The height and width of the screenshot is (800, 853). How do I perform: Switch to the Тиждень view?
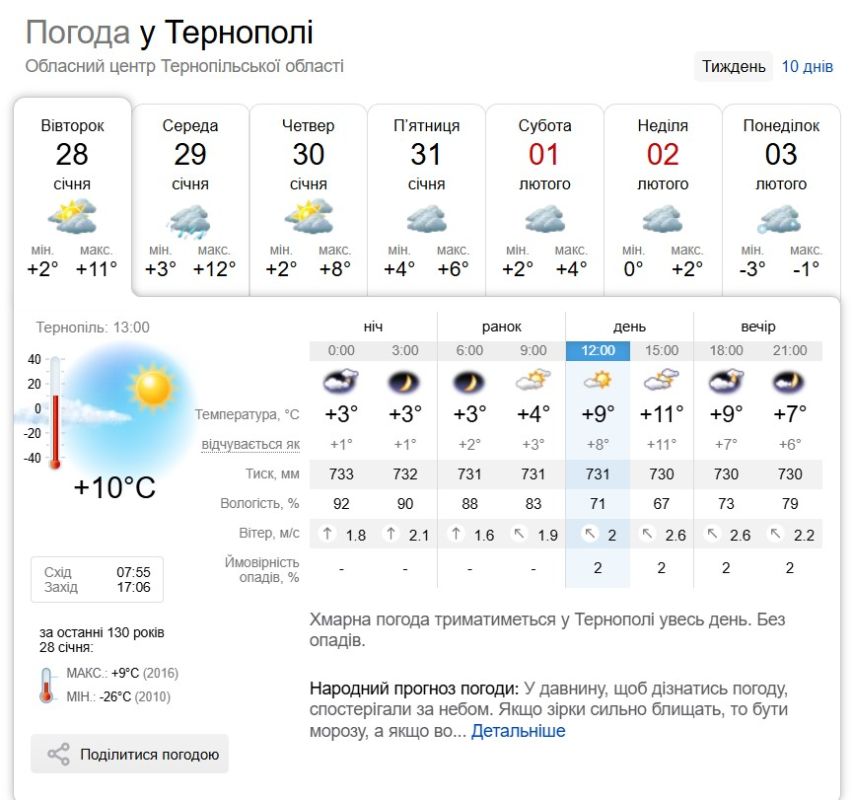tap(733, 66)
